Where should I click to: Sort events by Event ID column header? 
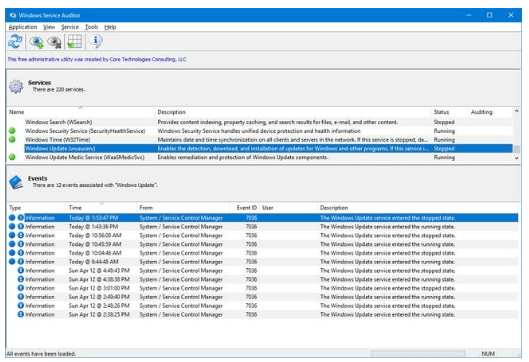245,208
